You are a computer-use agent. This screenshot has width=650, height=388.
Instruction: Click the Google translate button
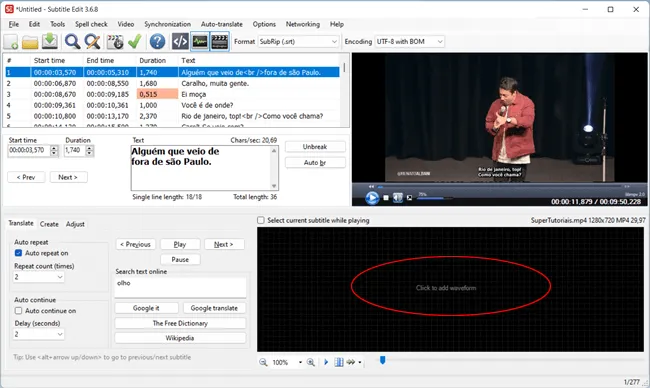point(214,308)
